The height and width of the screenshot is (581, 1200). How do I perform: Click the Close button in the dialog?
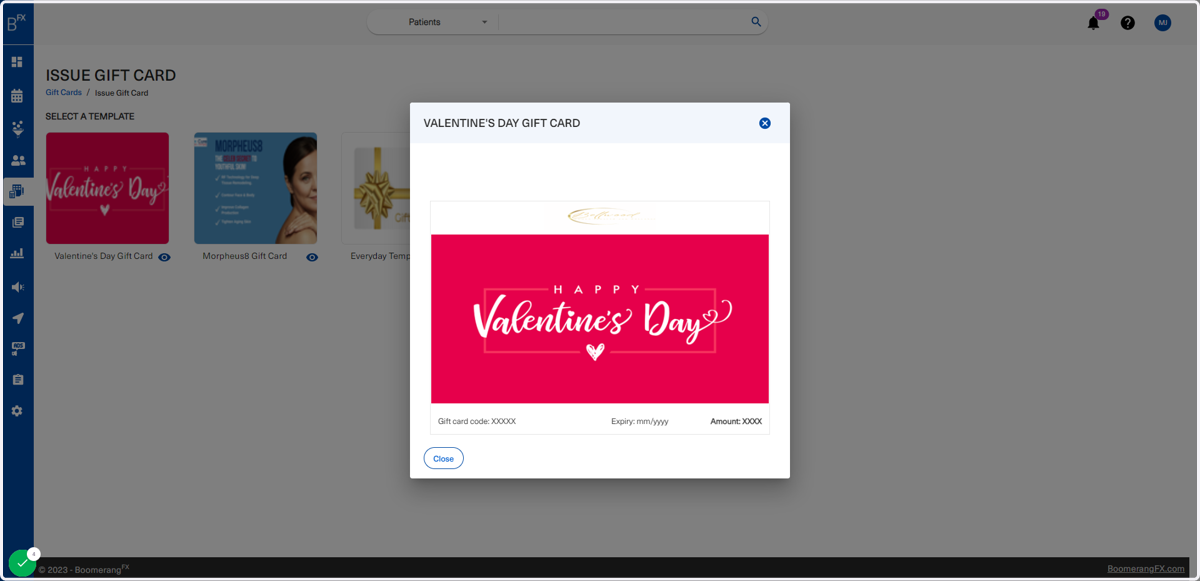click(443, 458)
